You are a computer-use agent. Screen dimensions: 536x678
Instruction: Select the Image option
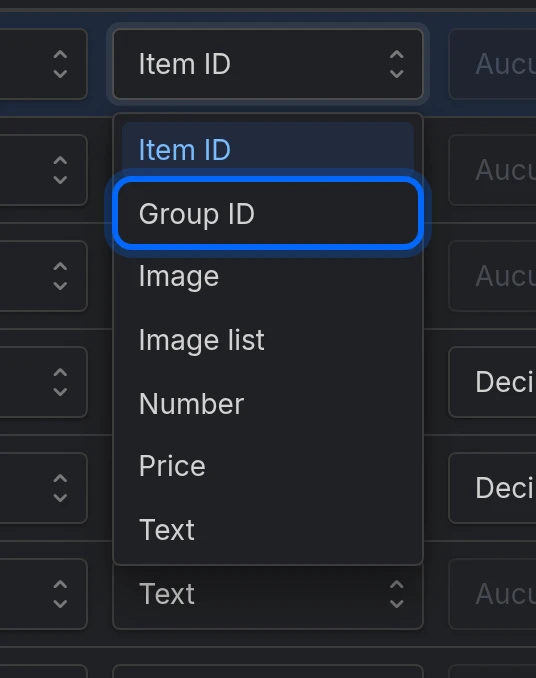coord(268,276)
